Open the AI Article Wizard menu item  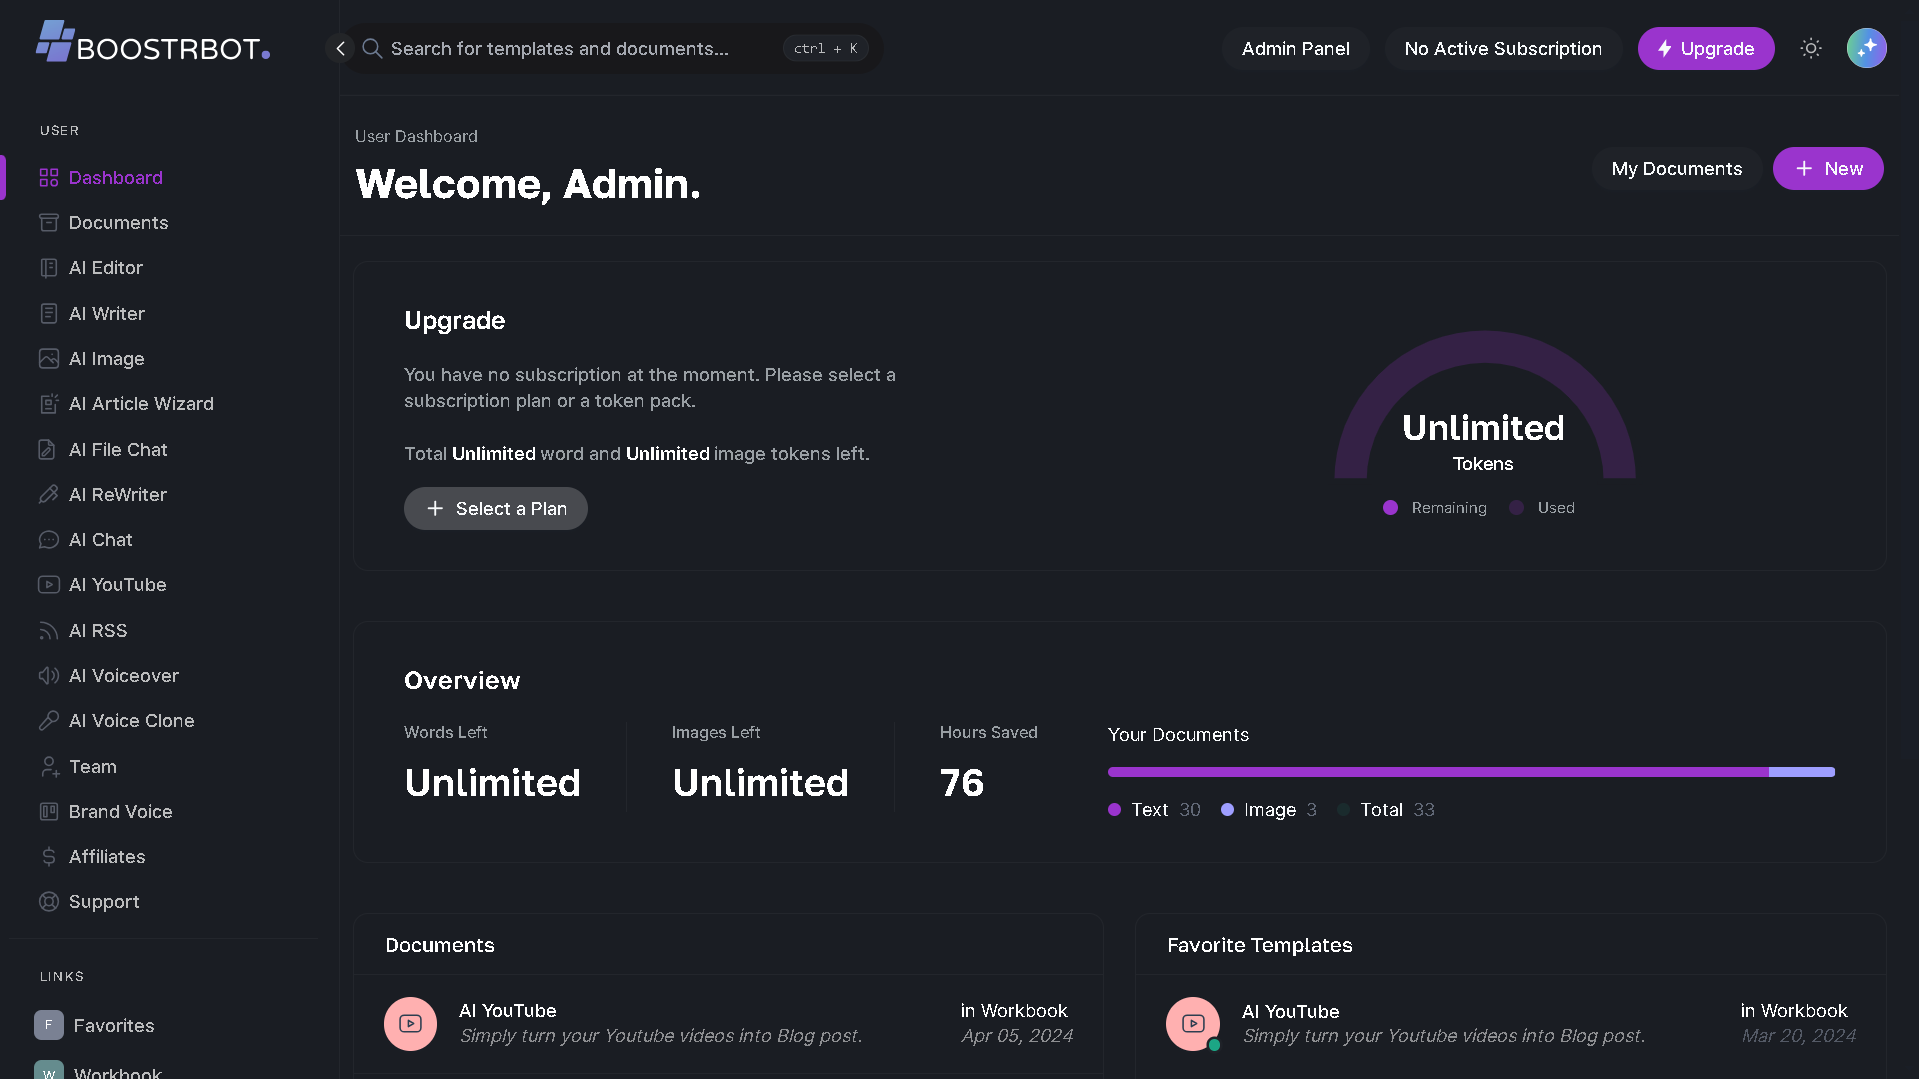point(141,404)
